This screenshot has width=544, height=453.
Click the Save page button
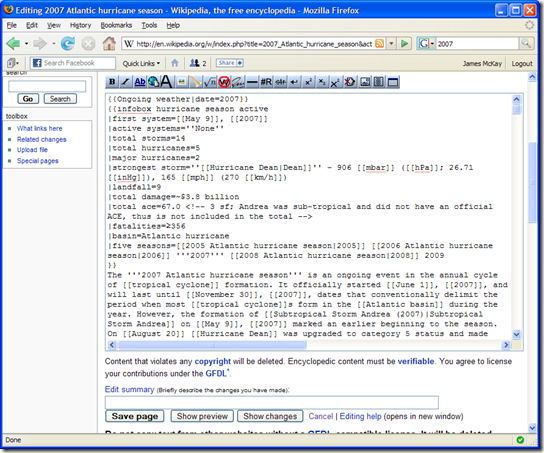tap(135, 416)
